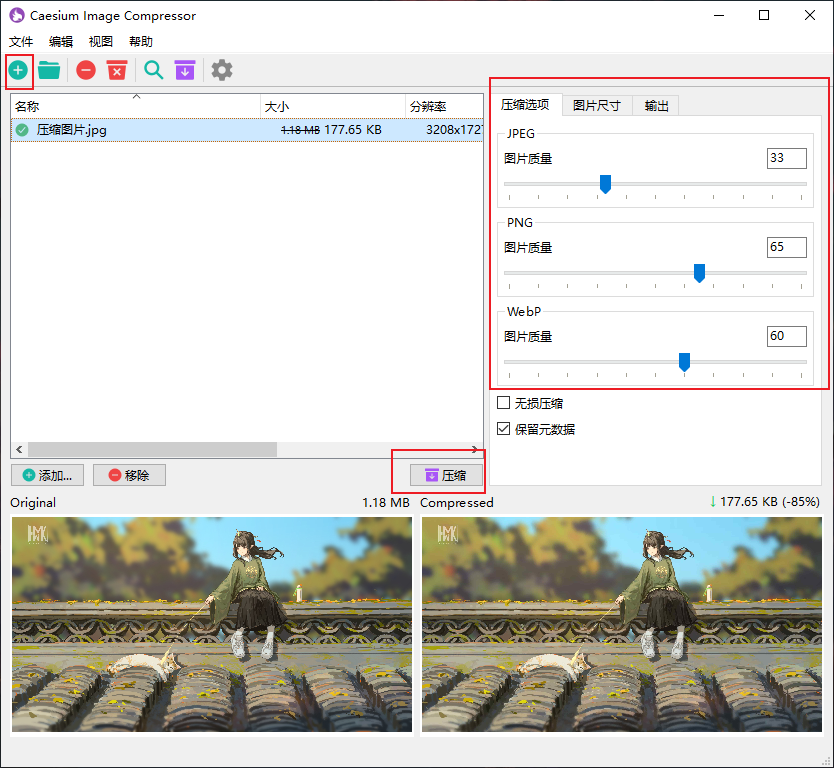Click the green add files toolbar icon
The height and width of the screenshot is (768, 834).
pos(18,70)
